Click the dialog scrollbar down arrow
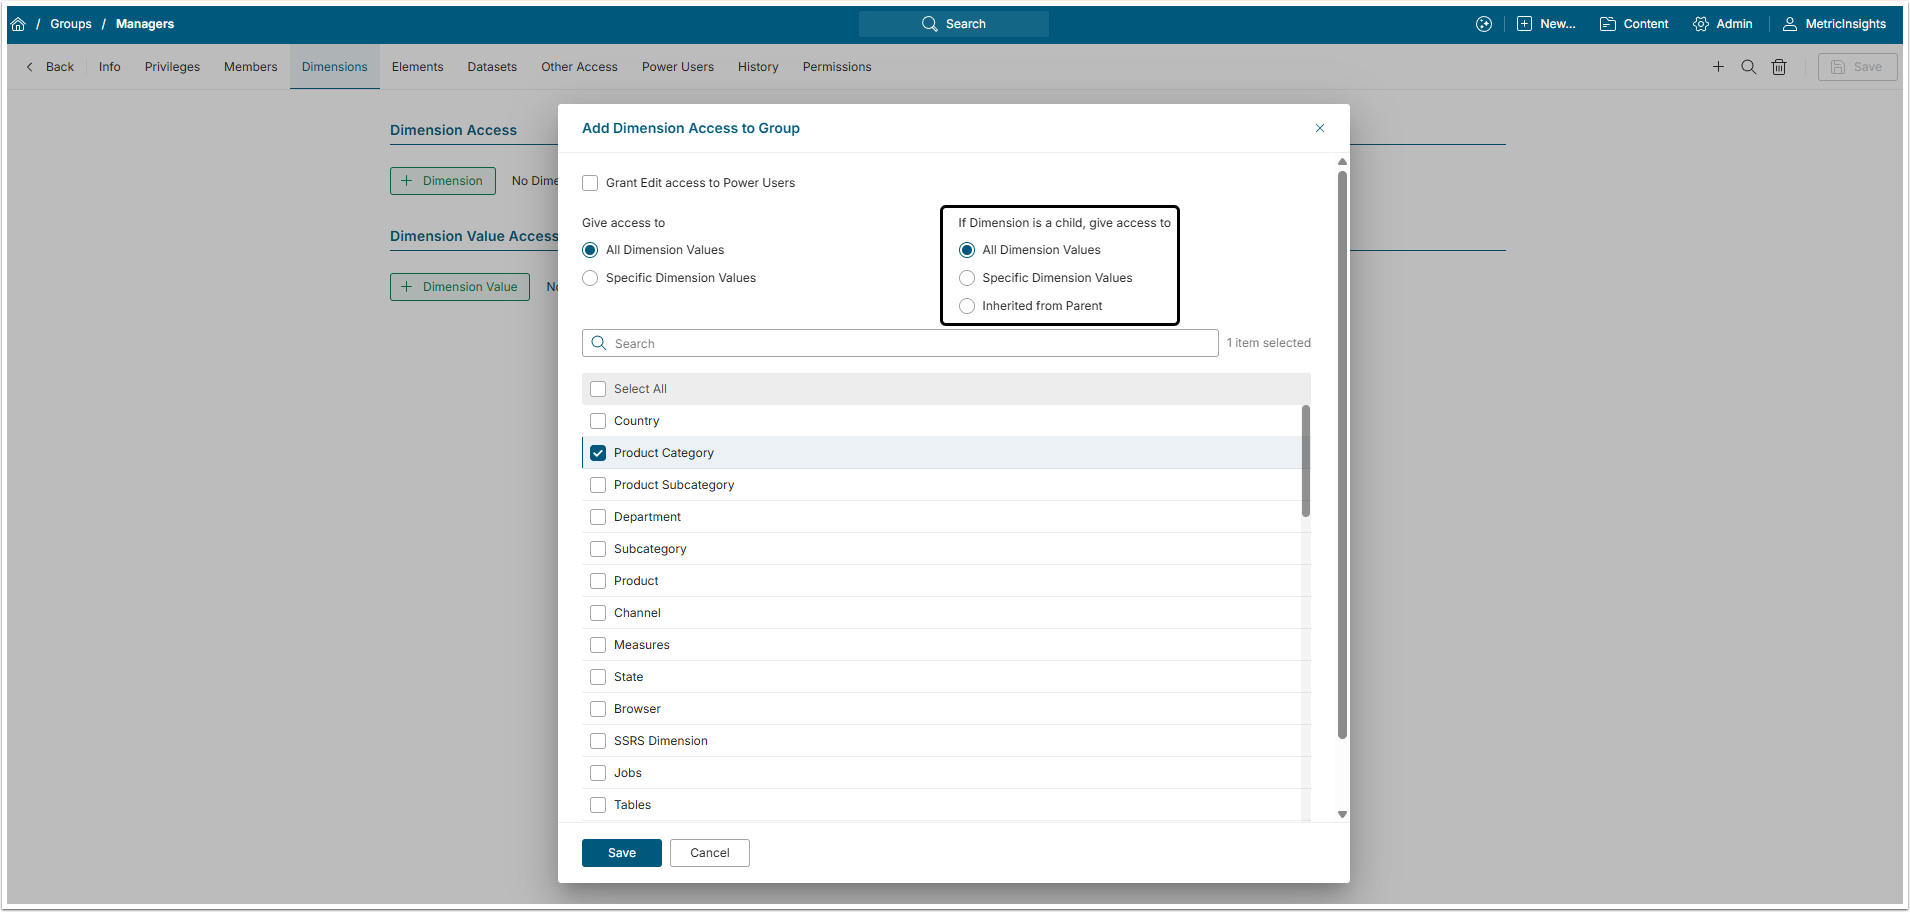This screenshot has width=1910, height=912. 1342,814
